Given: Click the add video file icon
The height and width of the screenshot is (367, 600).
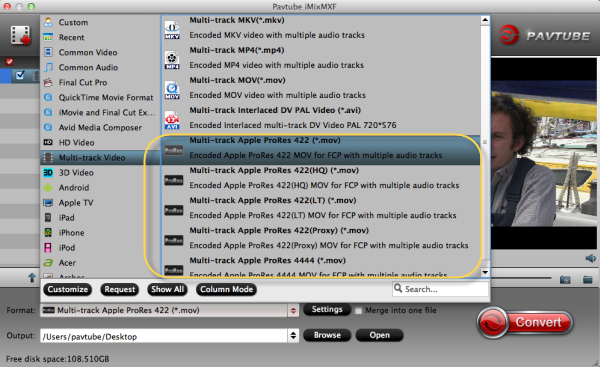Looking at the screenshot, I should pyautogui.click(x=21, y=35).
